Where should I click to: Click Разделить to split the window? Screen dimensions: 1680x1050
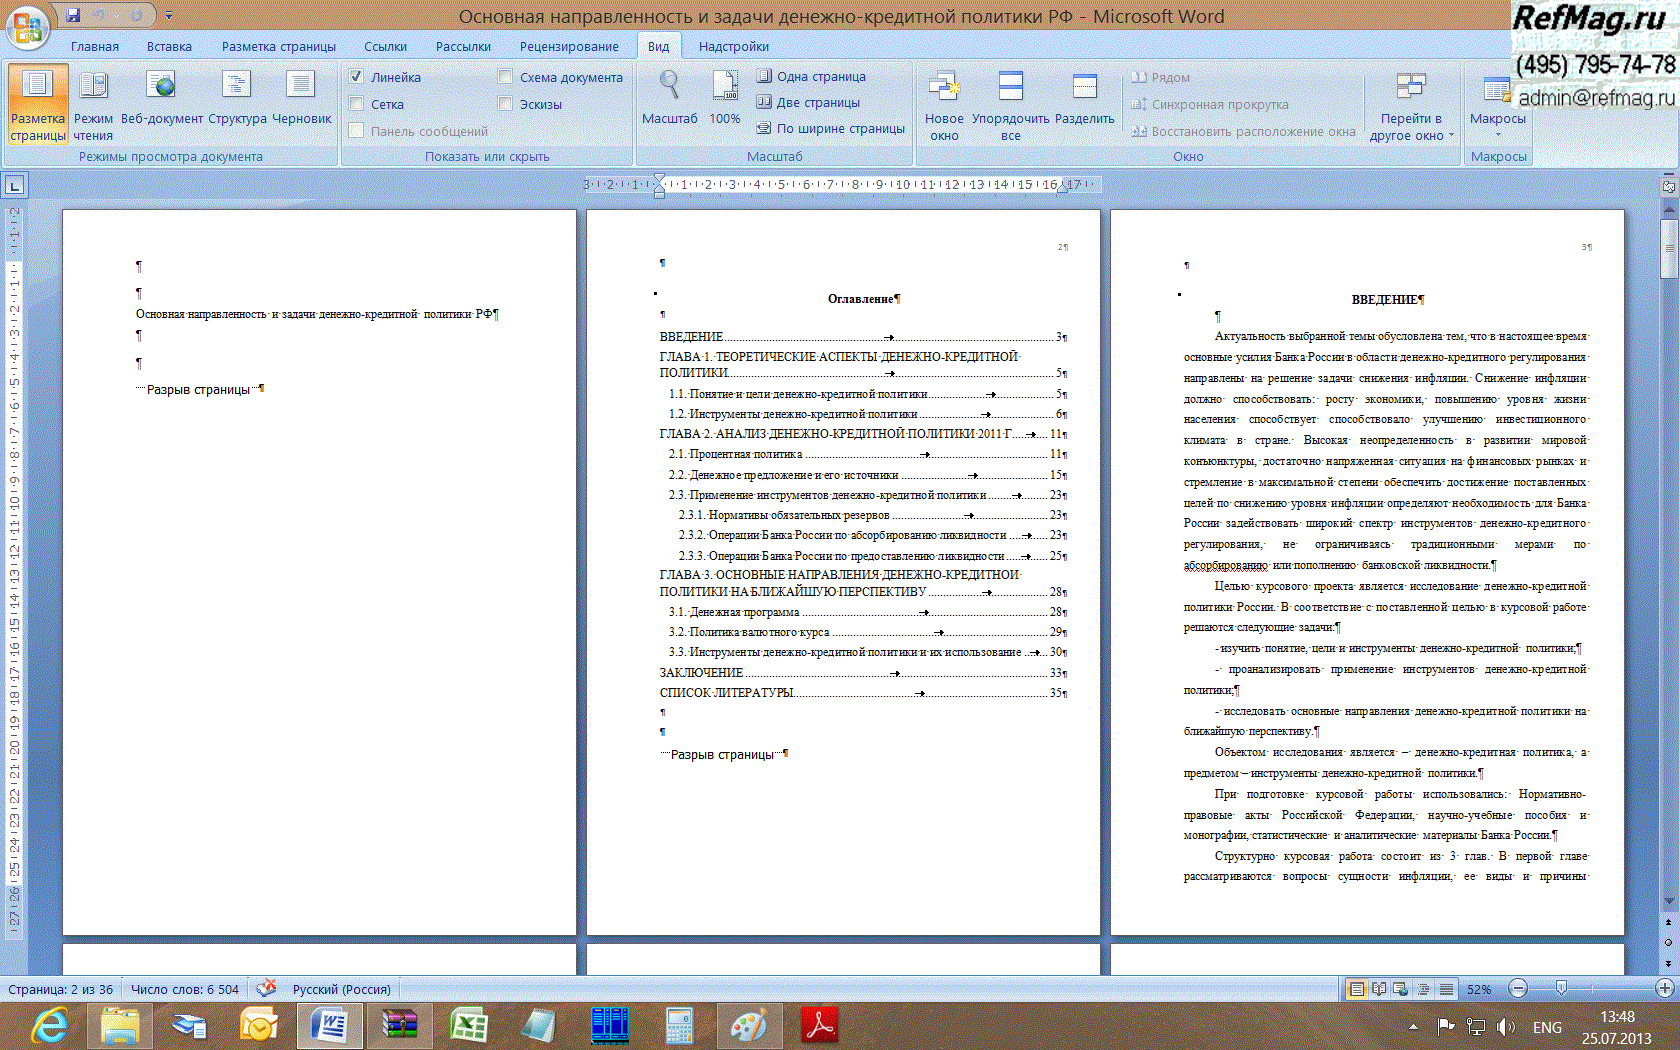pos(1084,100)
